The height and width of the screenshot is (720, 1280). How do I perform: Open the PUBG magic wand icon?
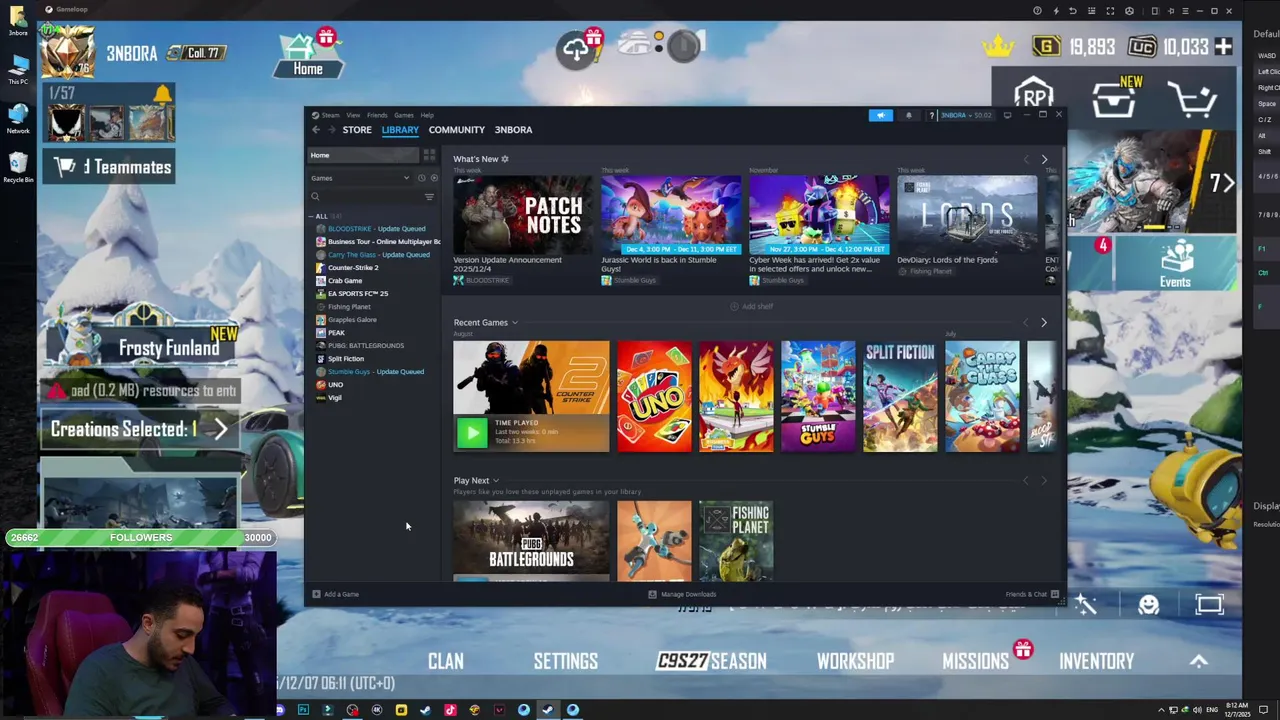click(x=1086, y=604)
